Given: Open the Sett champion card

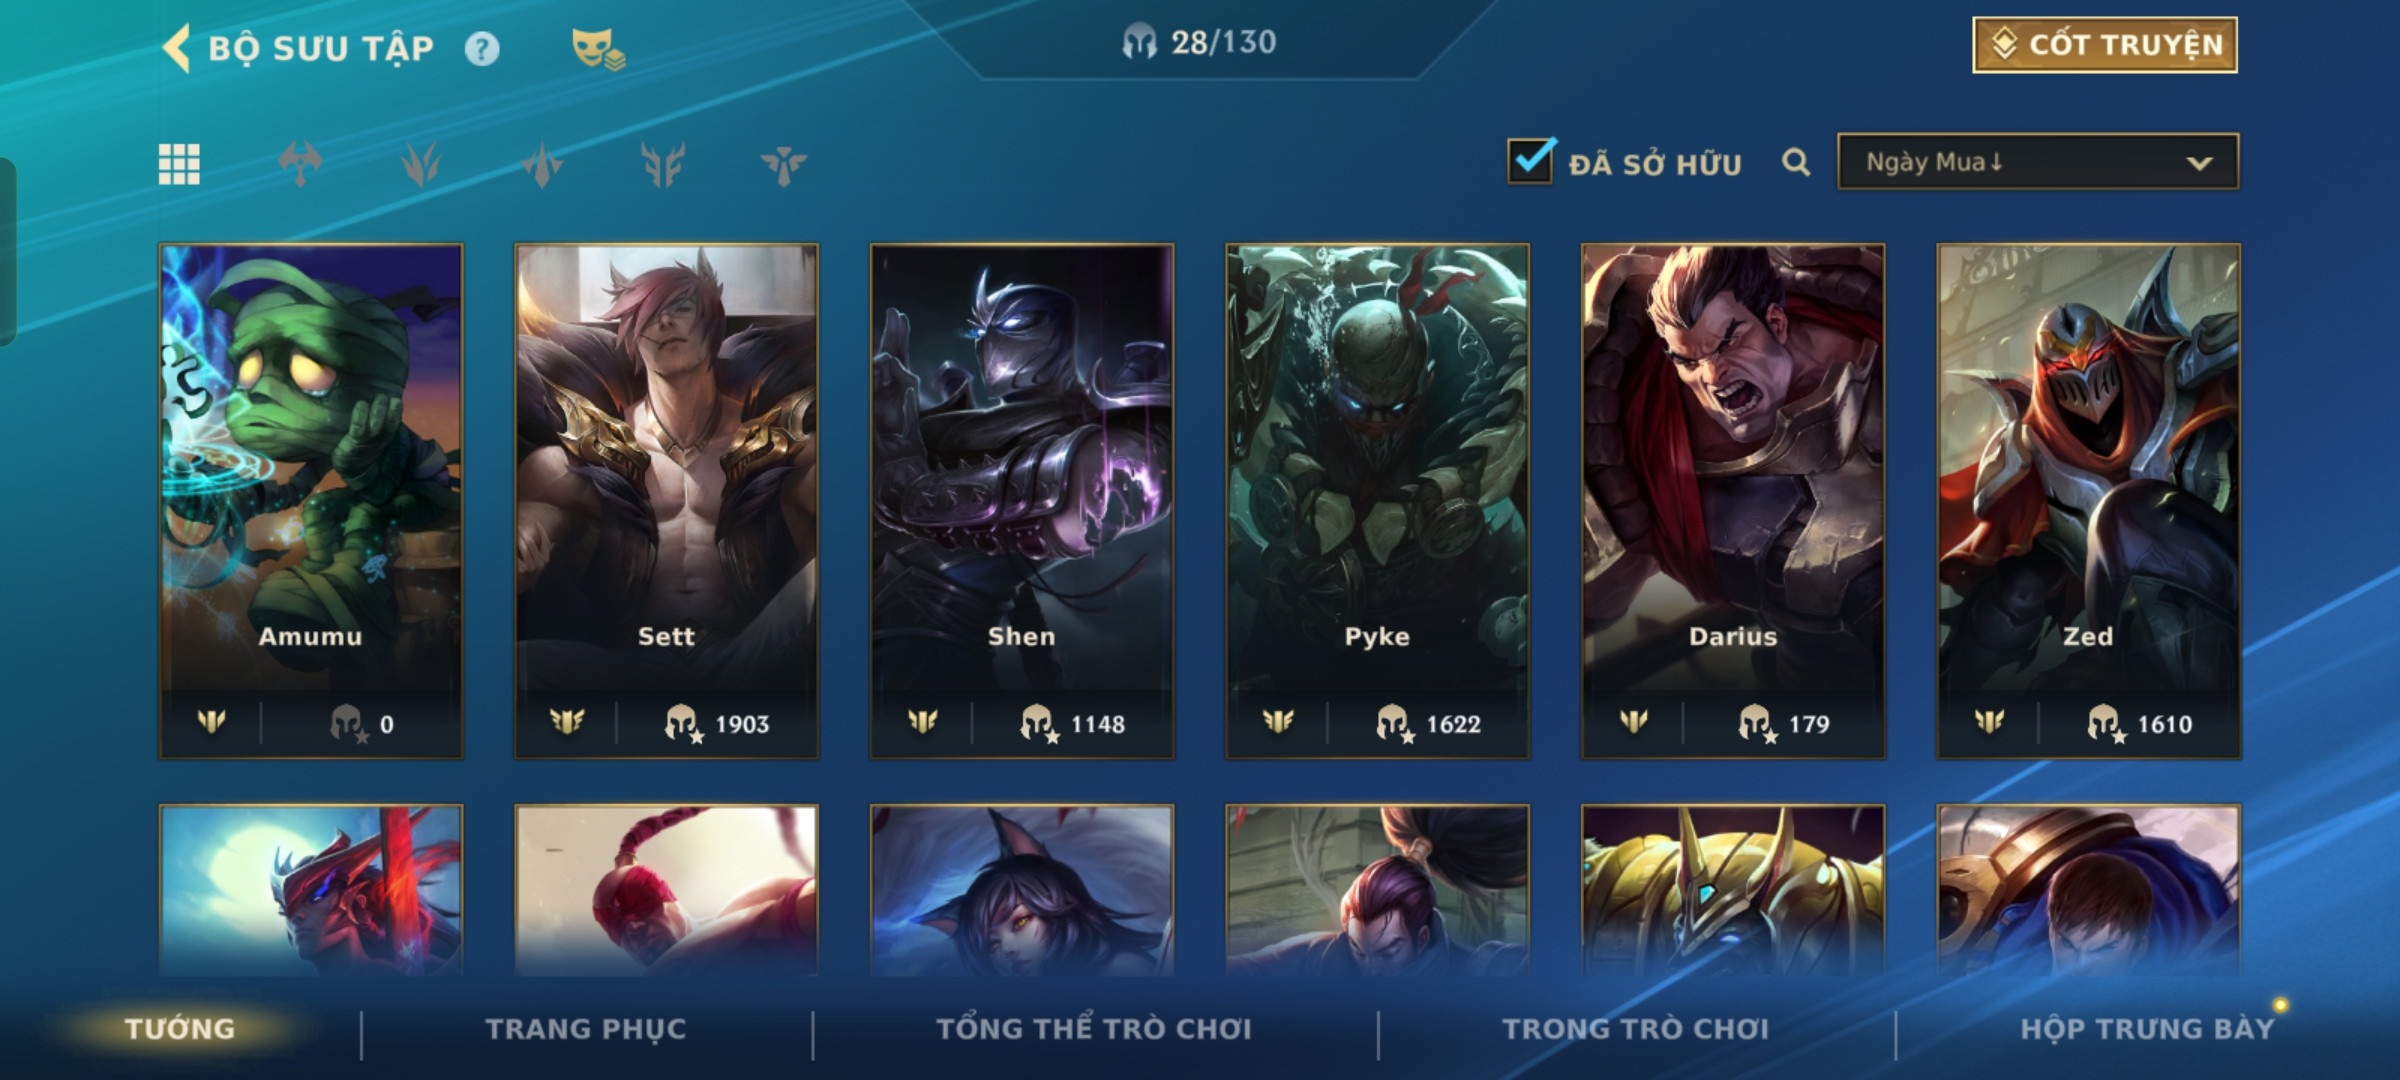Looking at the screenshot, I should pyautogui.click(x=666, y=501).
